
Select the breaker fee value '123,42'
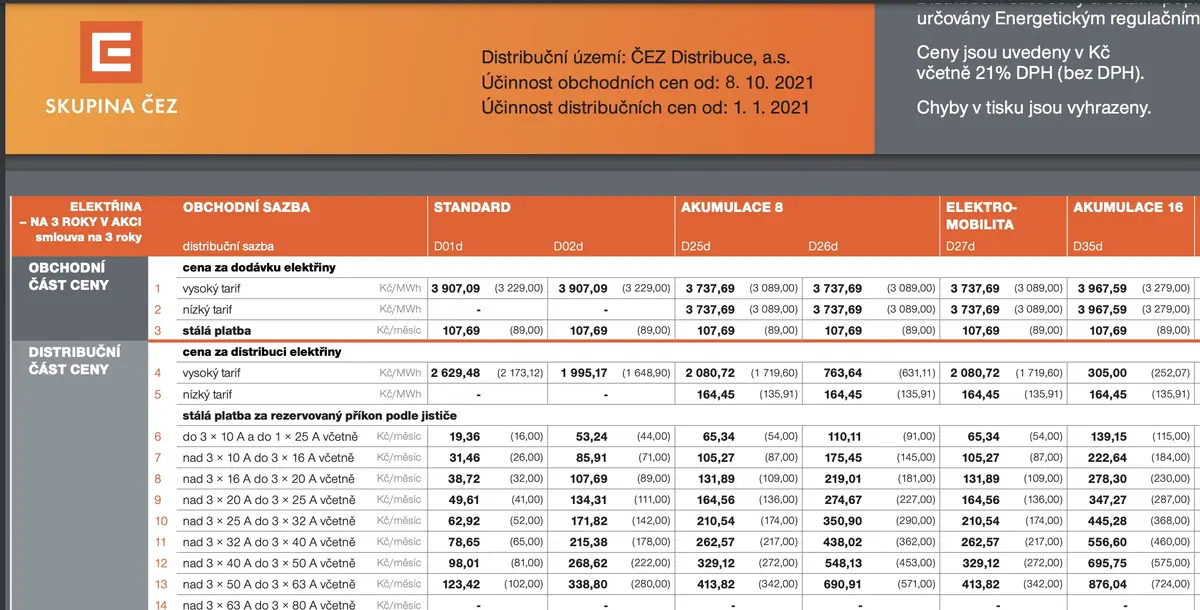(x=461, y=584)
